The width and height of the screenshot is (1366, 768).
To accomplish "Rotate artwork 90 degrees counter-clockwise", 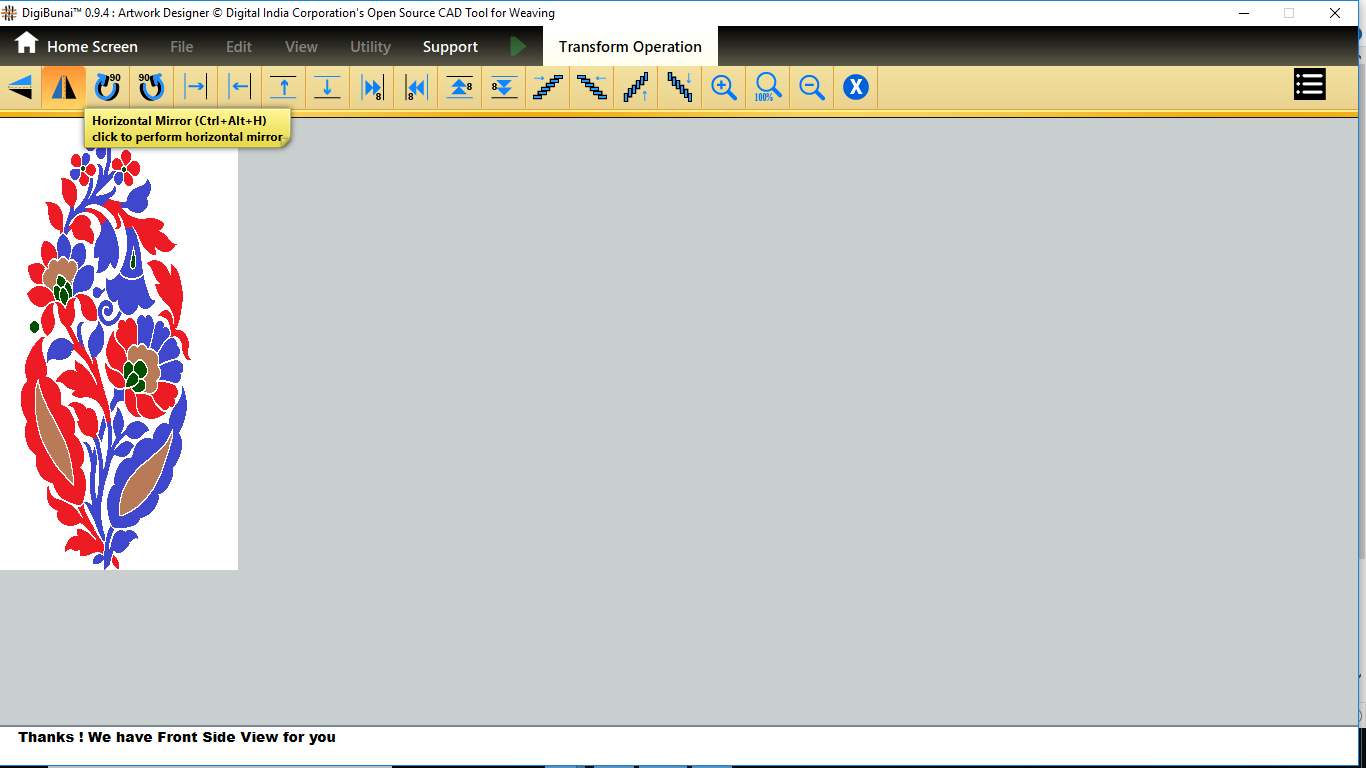I will [151, 87].
